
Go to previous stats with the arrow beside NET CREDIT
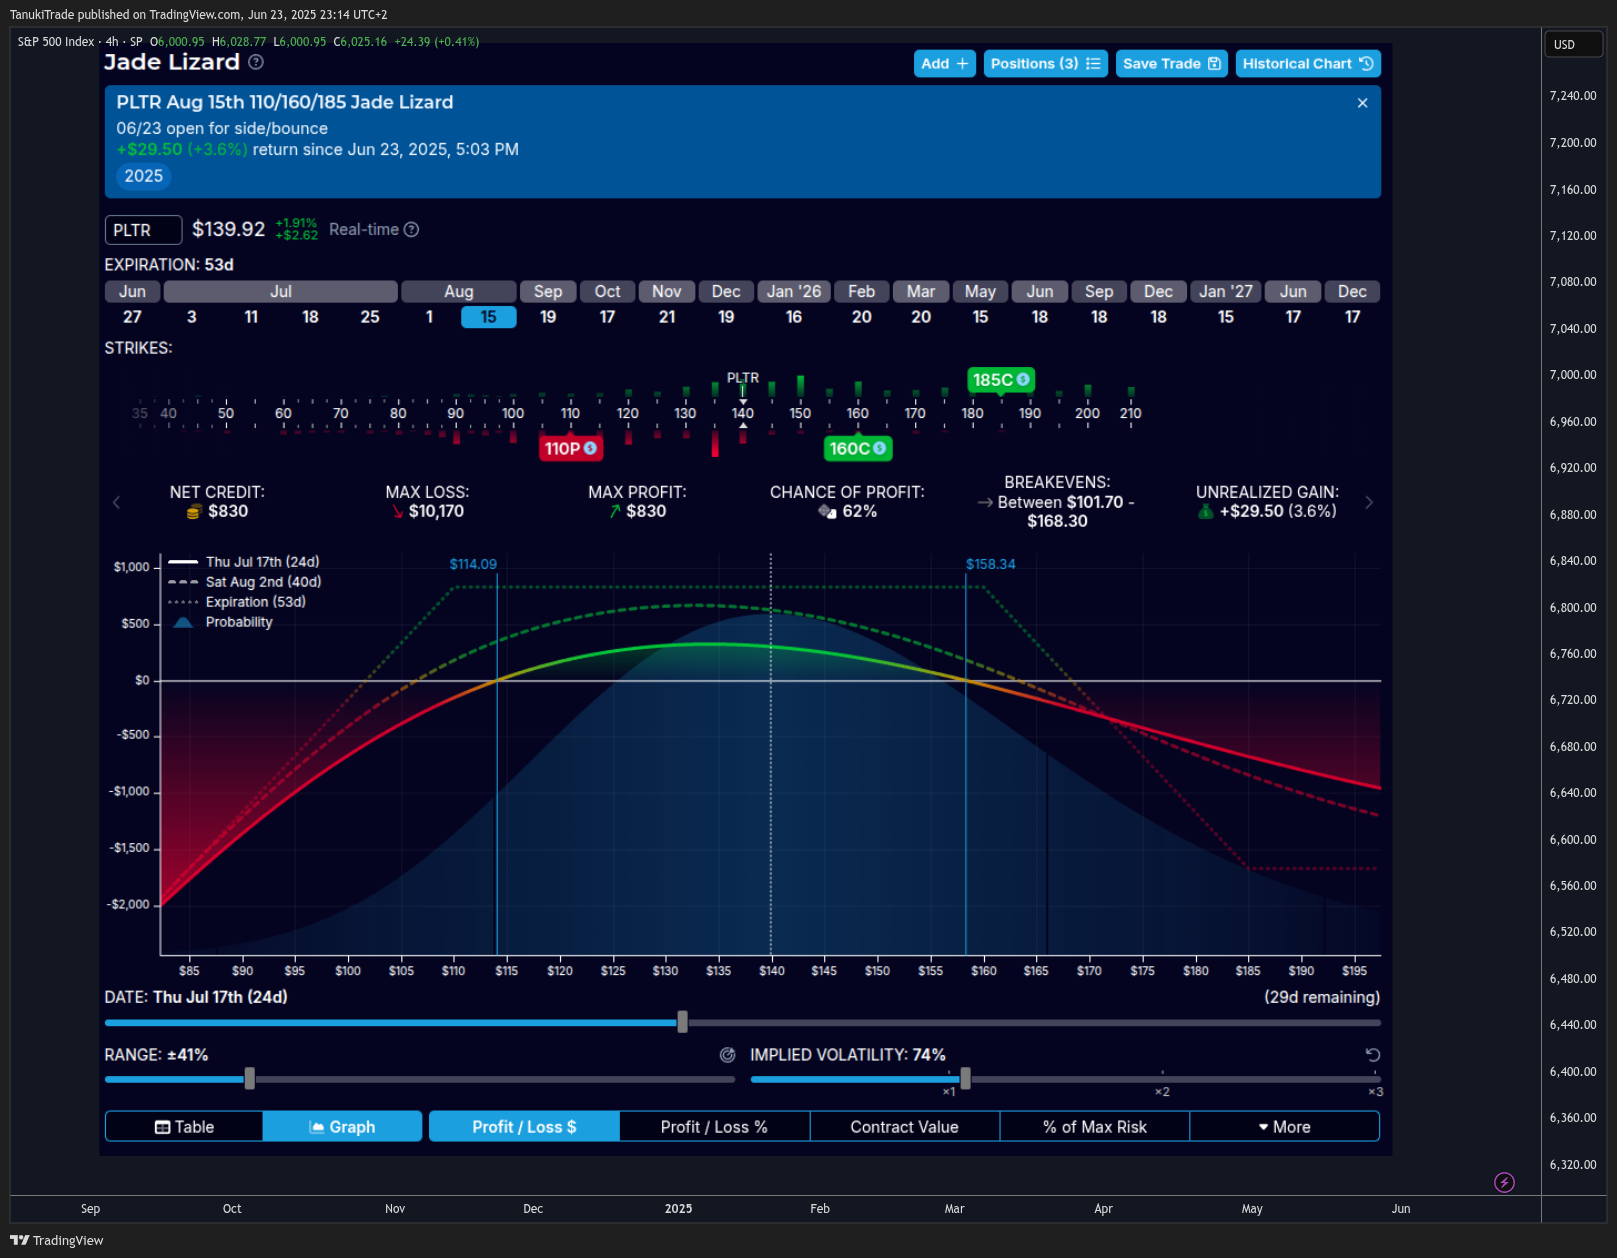(116, 502)
